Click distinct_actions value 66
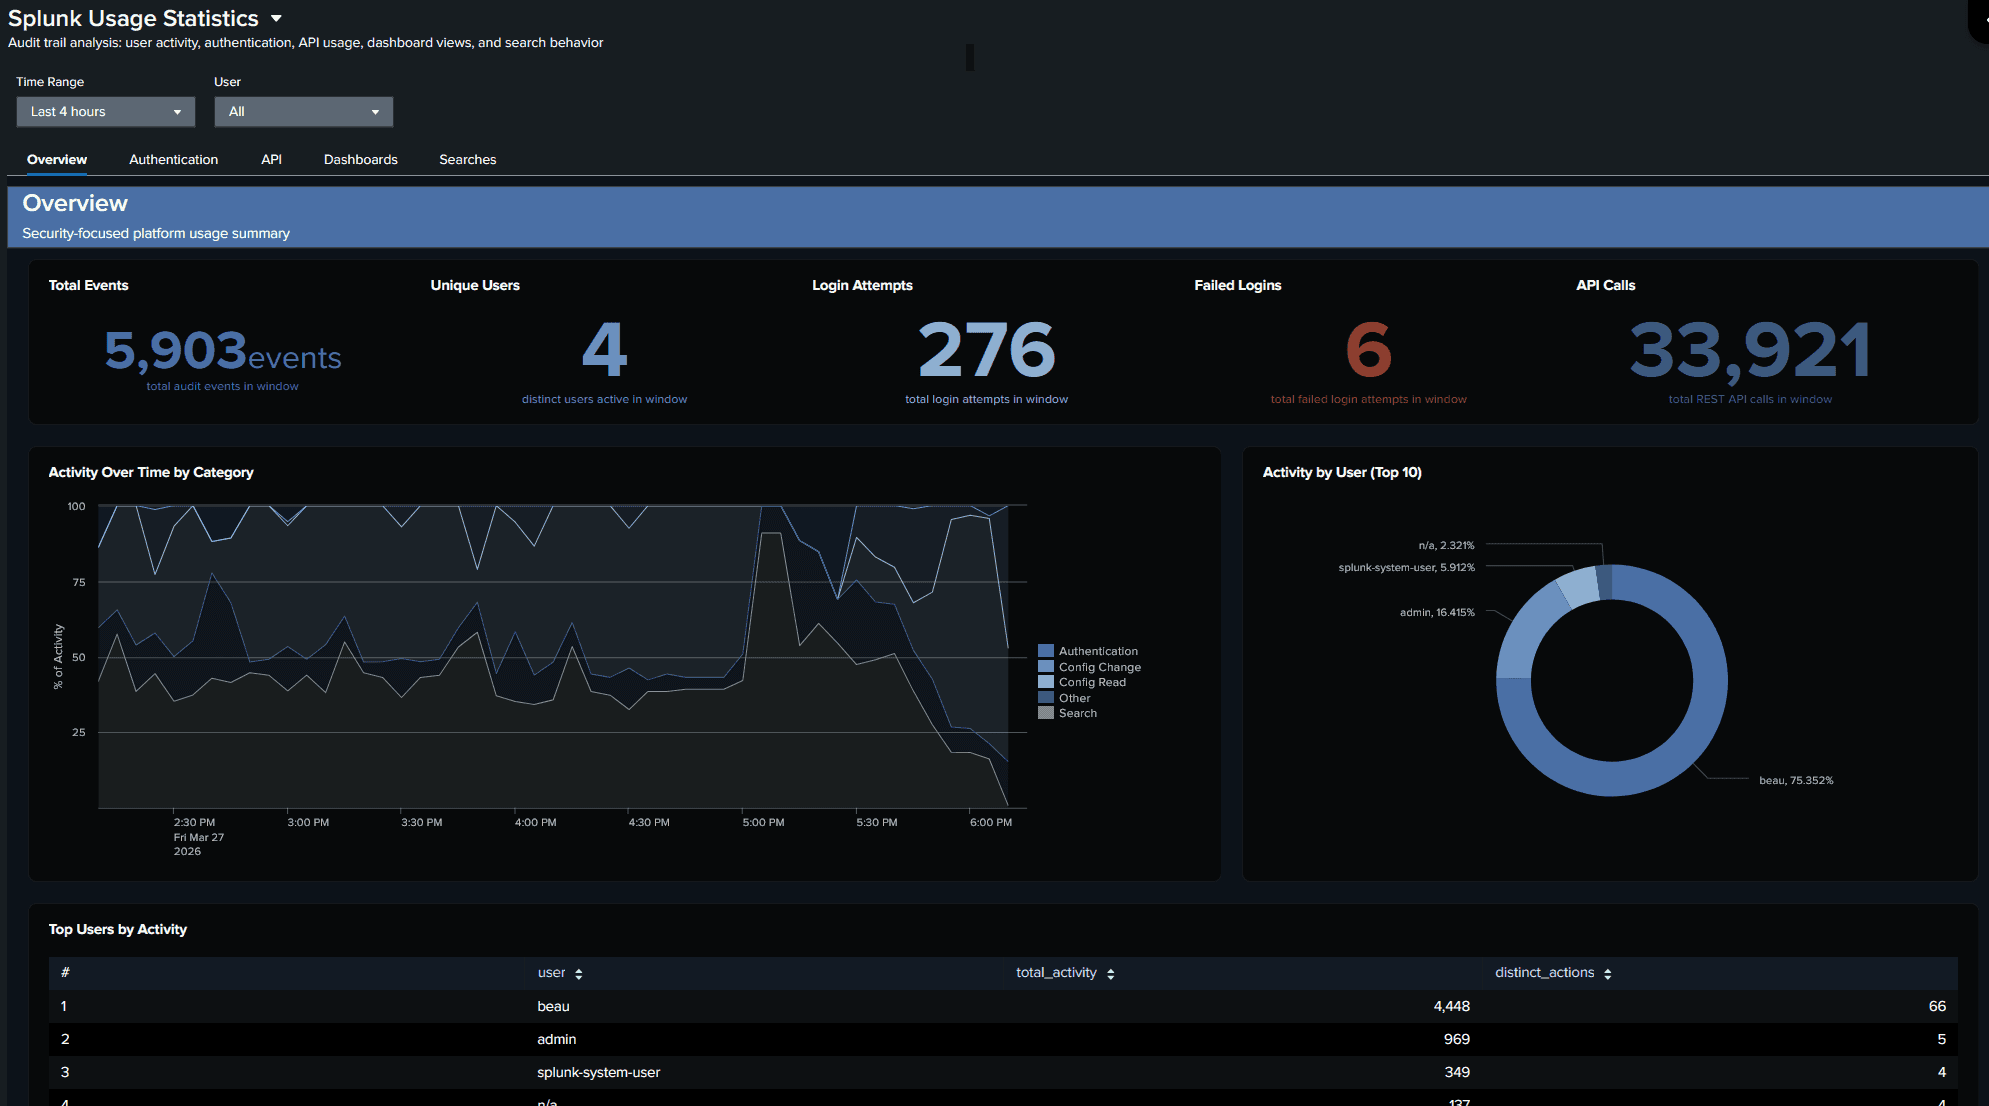This screenshot has width=1989, height=1106. tap(1937, 1006)
